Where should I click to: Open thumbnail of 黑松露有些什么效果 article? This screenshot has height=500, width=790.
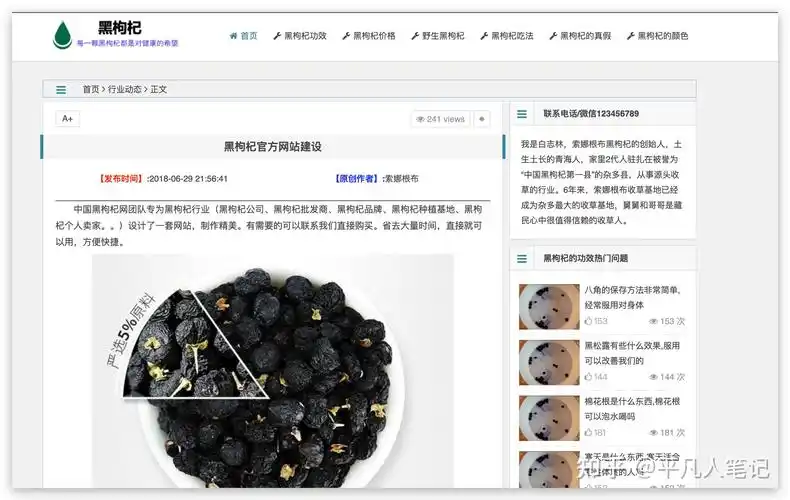click(549, 362)
